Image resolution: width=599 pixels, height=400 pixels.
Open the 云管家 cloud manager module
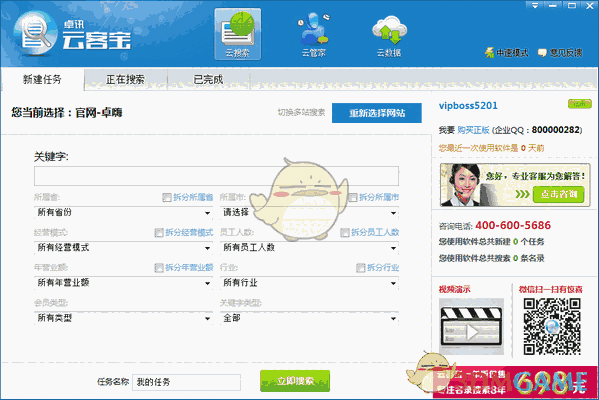click(314, 35)
